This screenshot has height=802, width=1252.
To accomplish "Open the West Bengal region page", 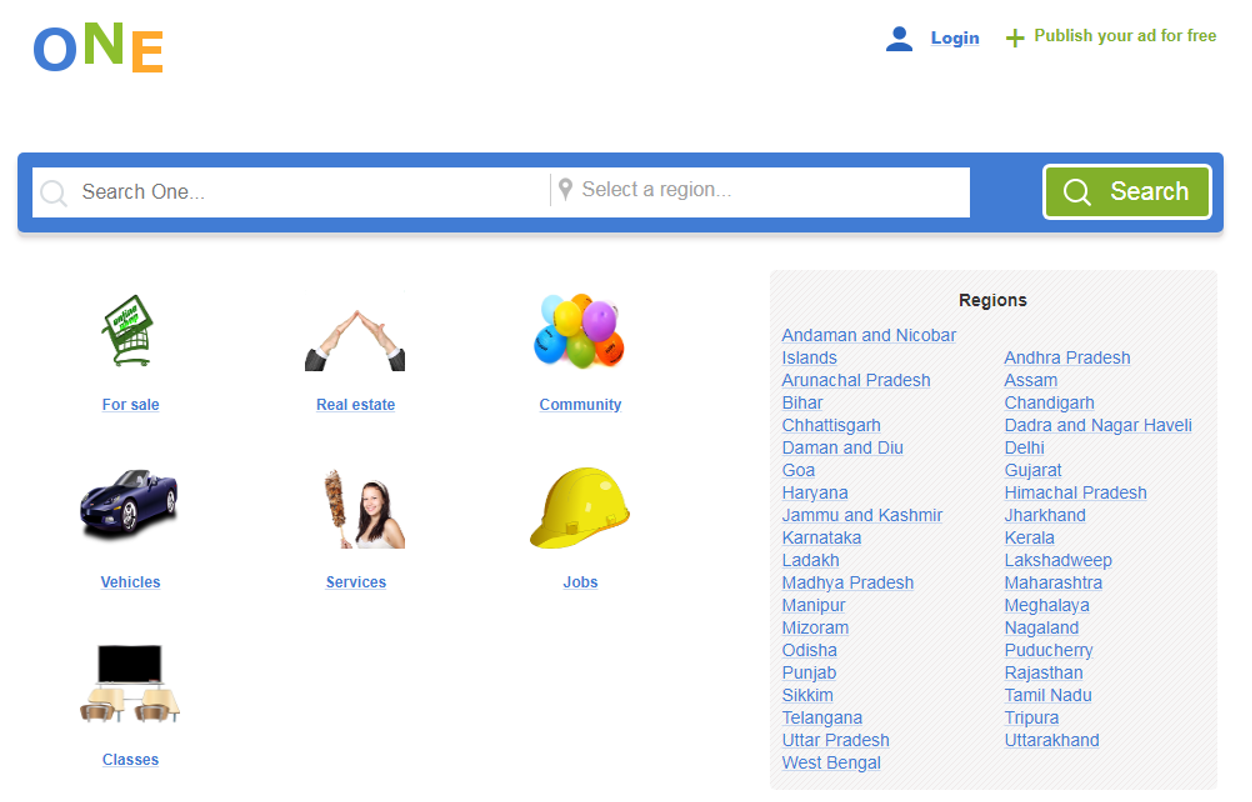I will (831, 762).
